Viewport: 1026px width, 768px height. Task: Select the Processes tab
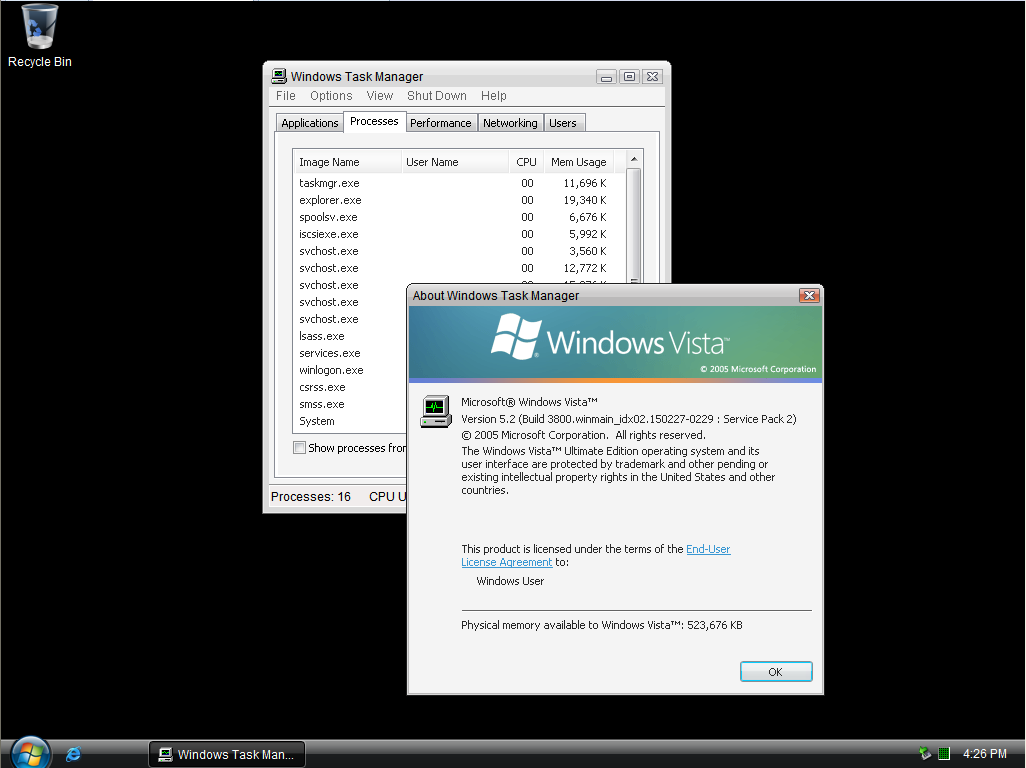click(374, 121)
